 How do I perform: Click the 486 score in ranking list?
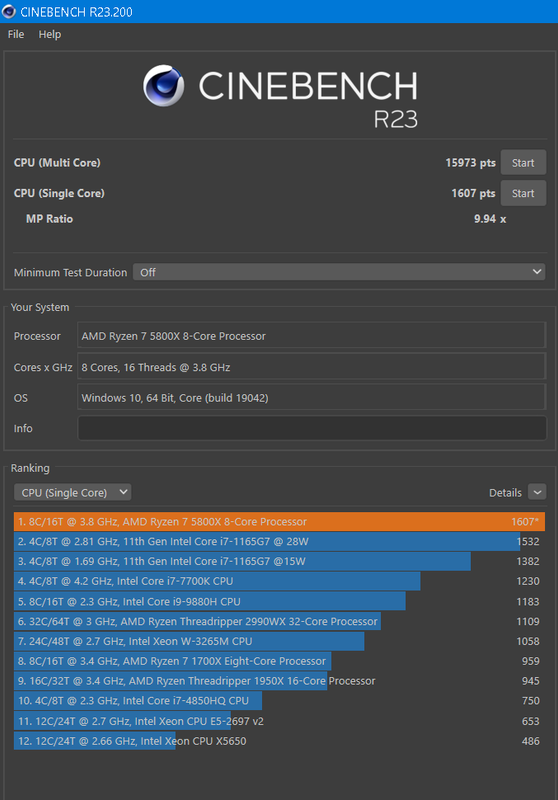(530, 741)
